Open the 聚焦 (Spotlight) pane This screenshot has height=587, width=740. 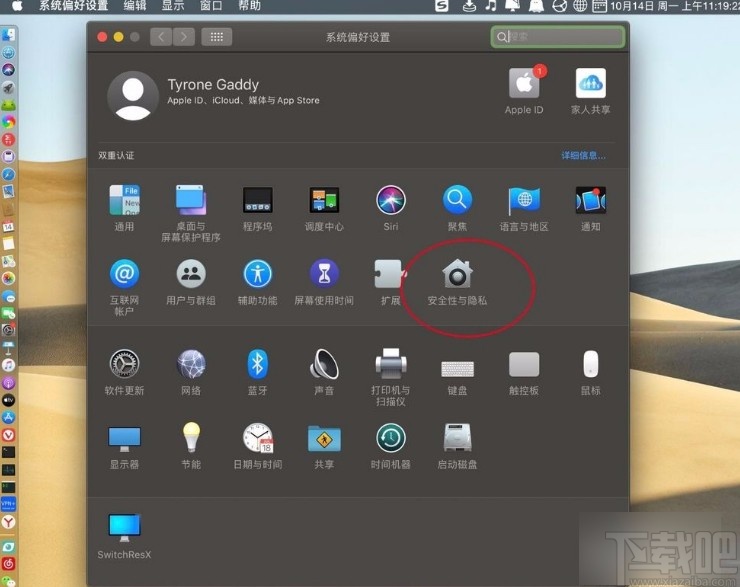click(457, 200)
